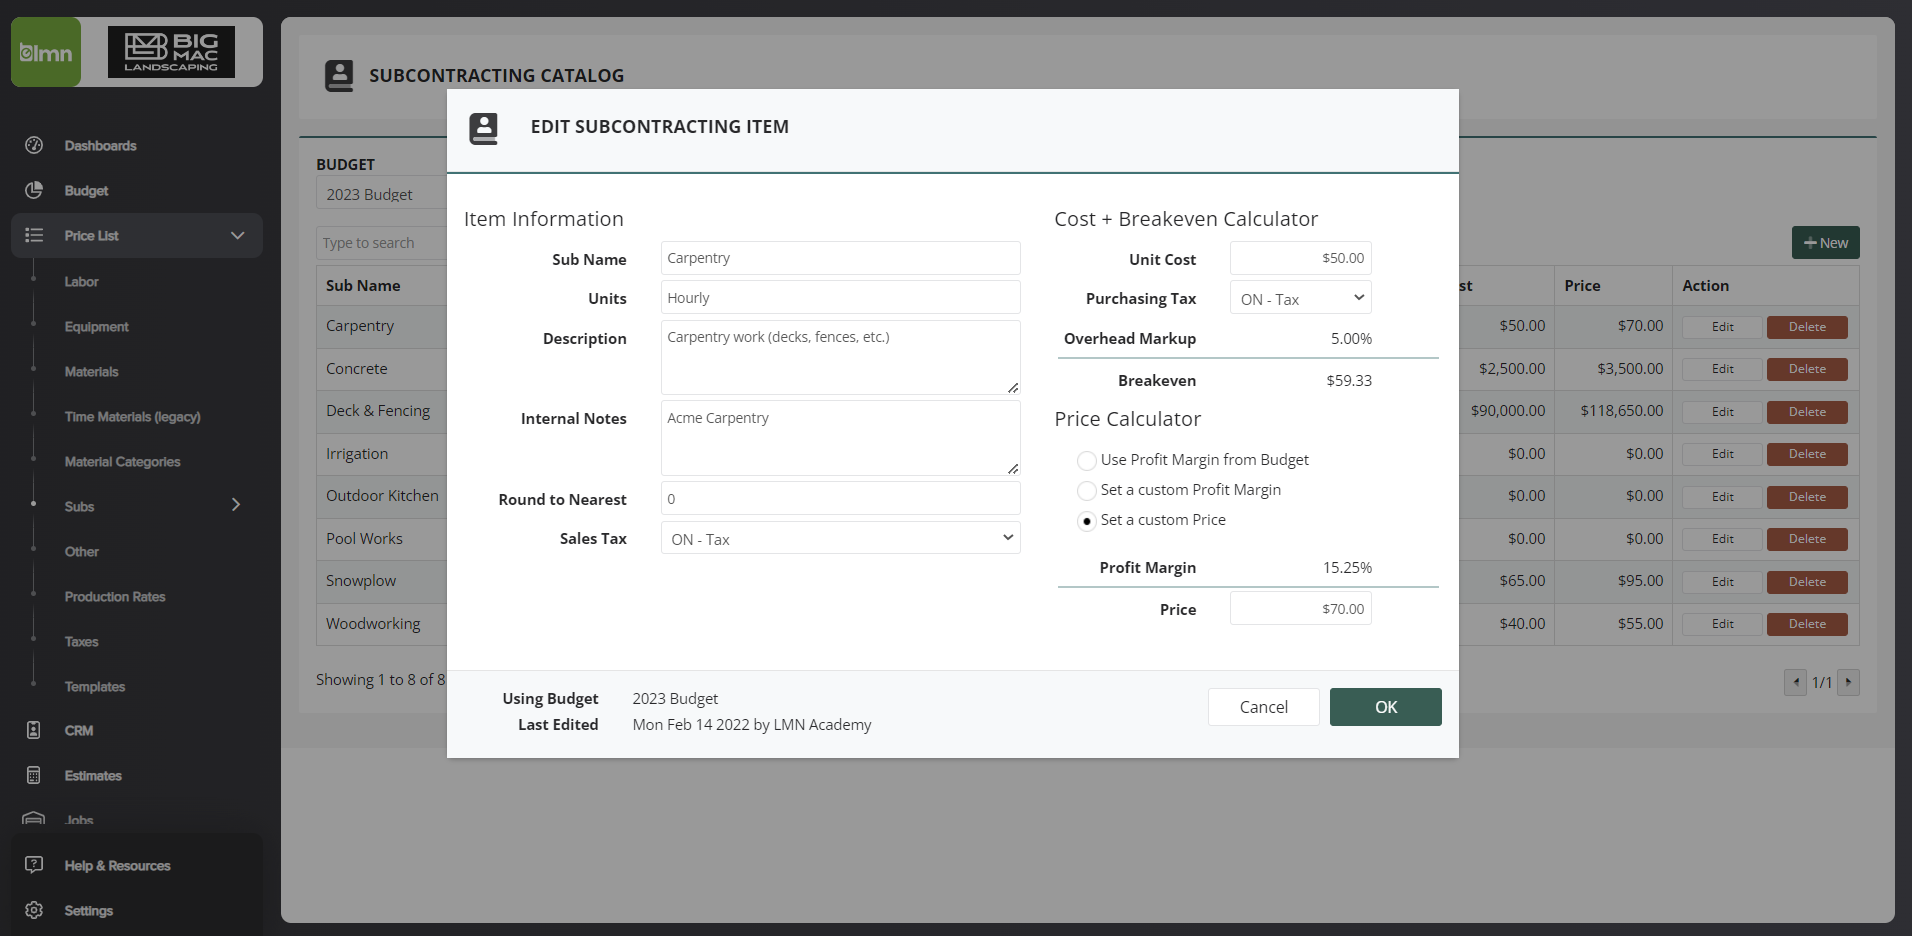Click Edit for the $118,650.00 row
This screenshot has width=1912, height=936.
pyautogui.click(x=1722, y=412)
